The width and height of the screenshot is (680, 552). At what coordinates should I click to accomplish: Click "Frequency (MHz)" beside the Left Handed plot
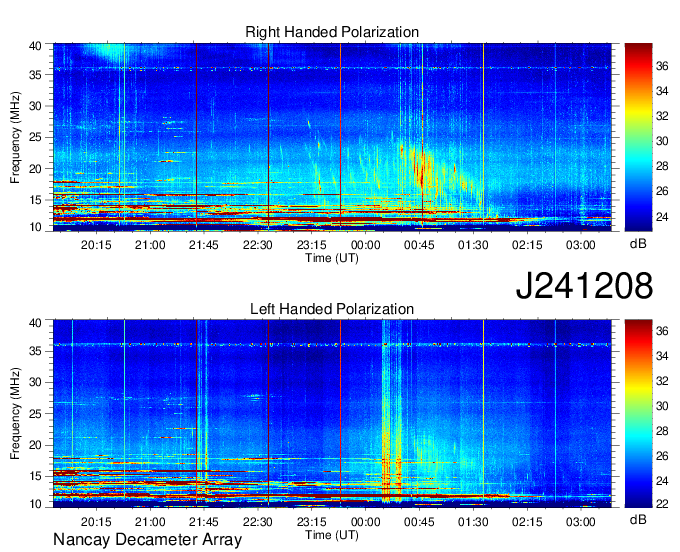[15, 414]
